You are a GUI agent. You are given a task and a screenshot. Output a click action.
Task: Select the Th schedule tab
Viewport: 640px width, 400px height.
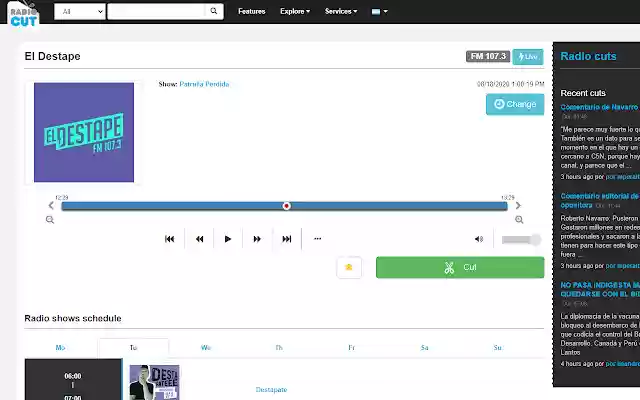[x=279, y=348]
